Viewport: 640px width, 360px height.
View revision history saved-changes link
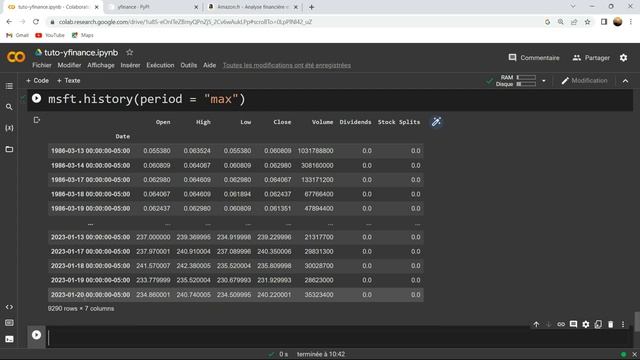287,65
